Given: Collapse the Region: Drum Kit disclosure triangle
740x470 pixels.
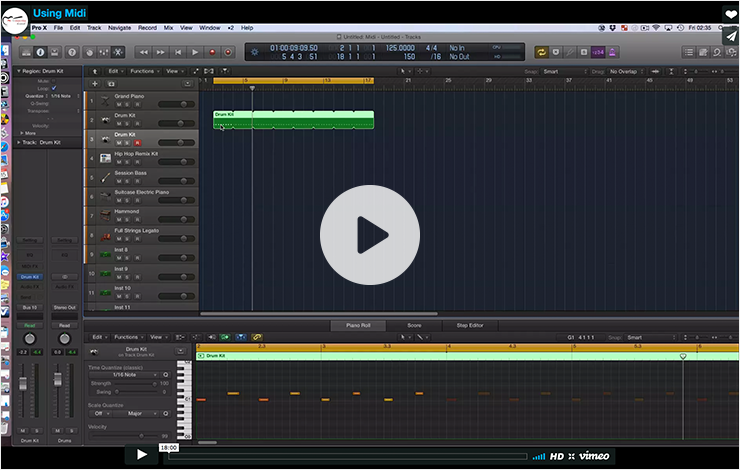Looking at the screenshot, I should (x=19, y=71).
